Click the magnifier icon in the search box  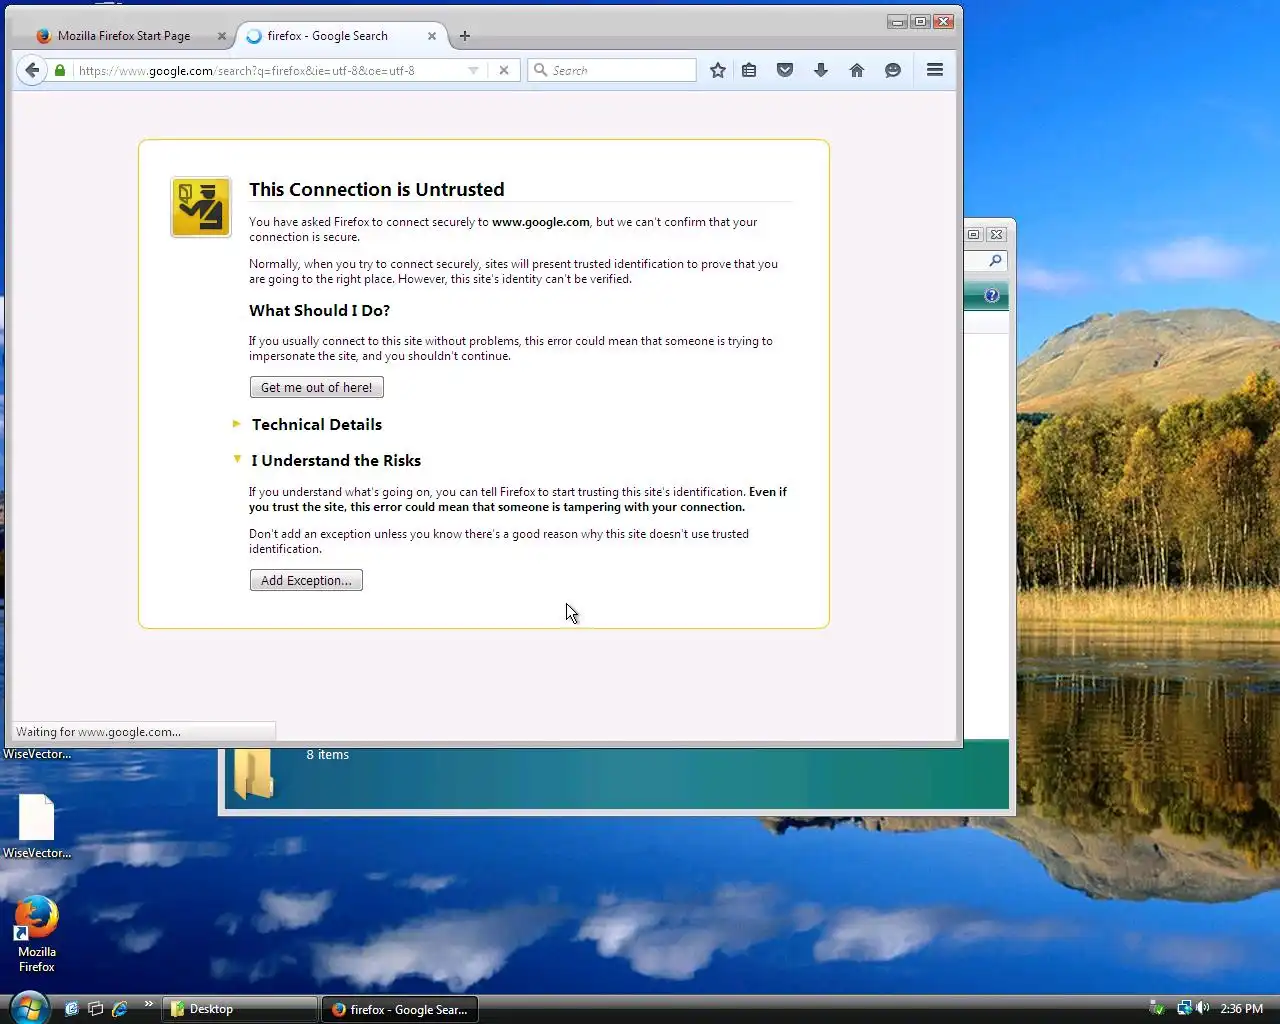540,70
